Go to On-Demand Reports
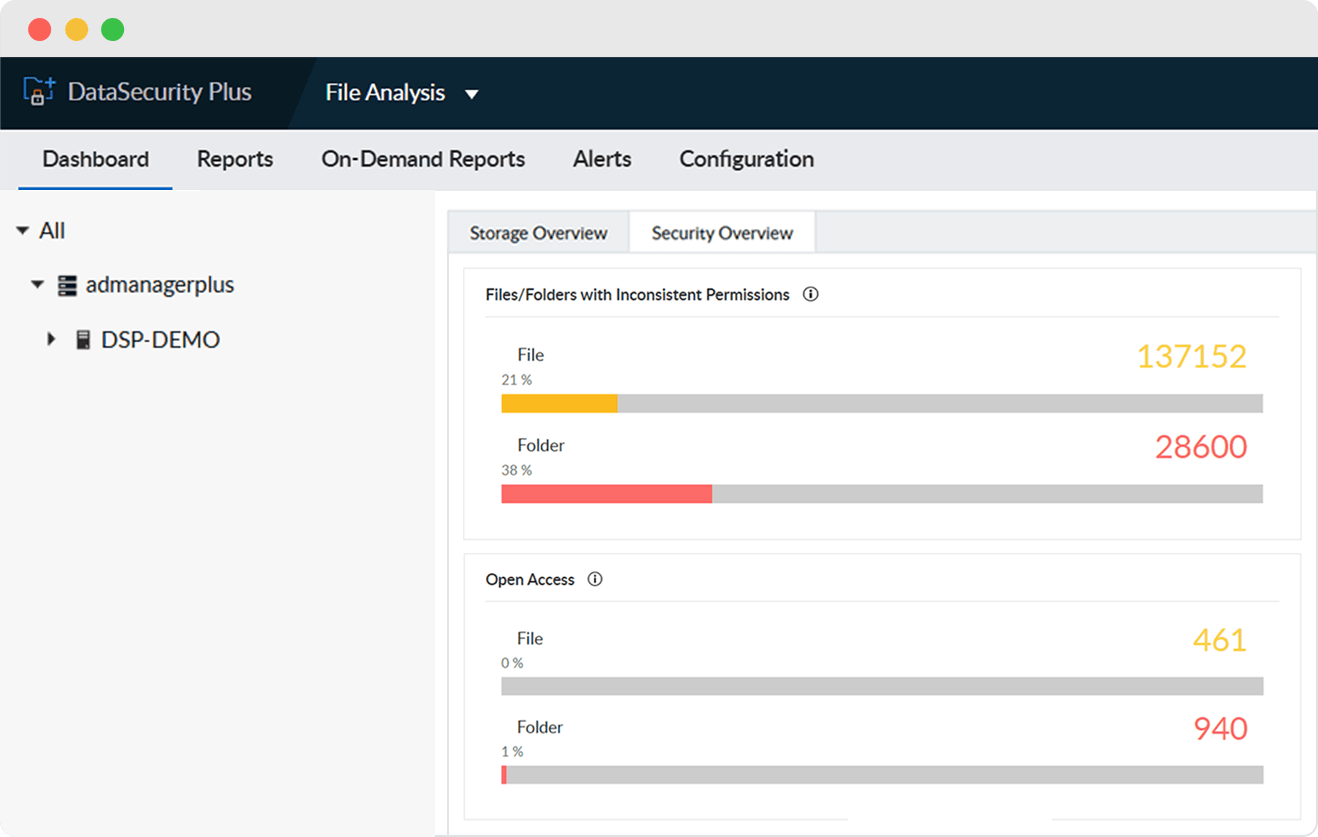 (x=423, y=159)
